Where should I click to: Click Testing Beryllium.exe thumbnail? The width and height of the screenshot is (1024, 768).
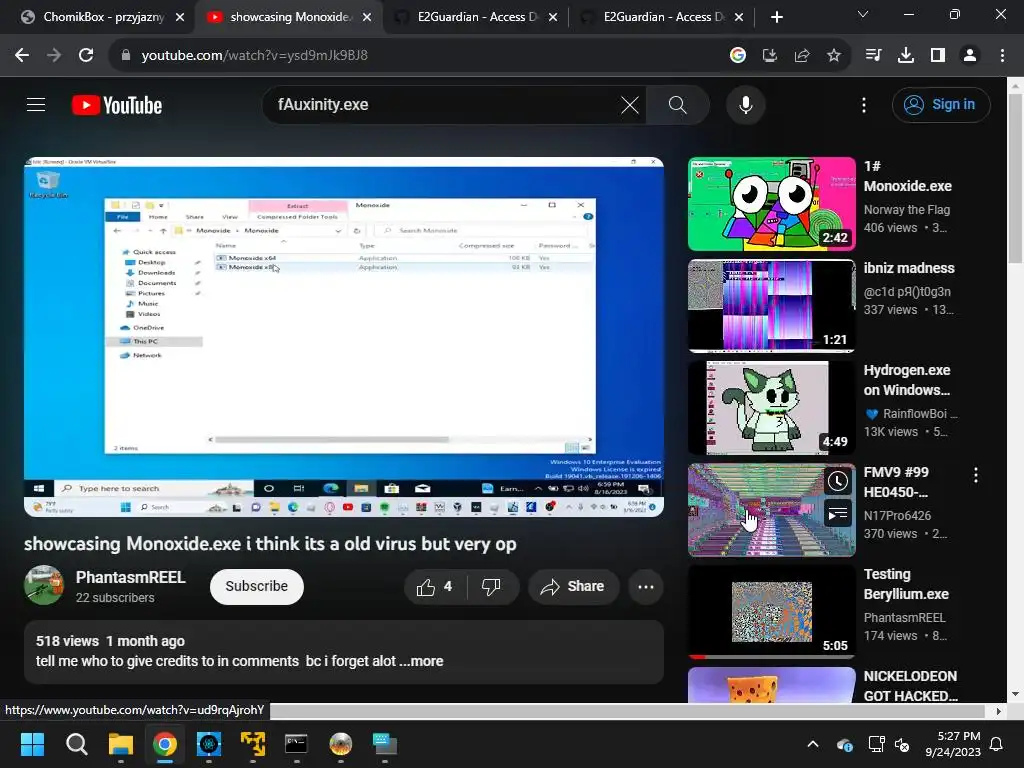click(x=771, y=611)
